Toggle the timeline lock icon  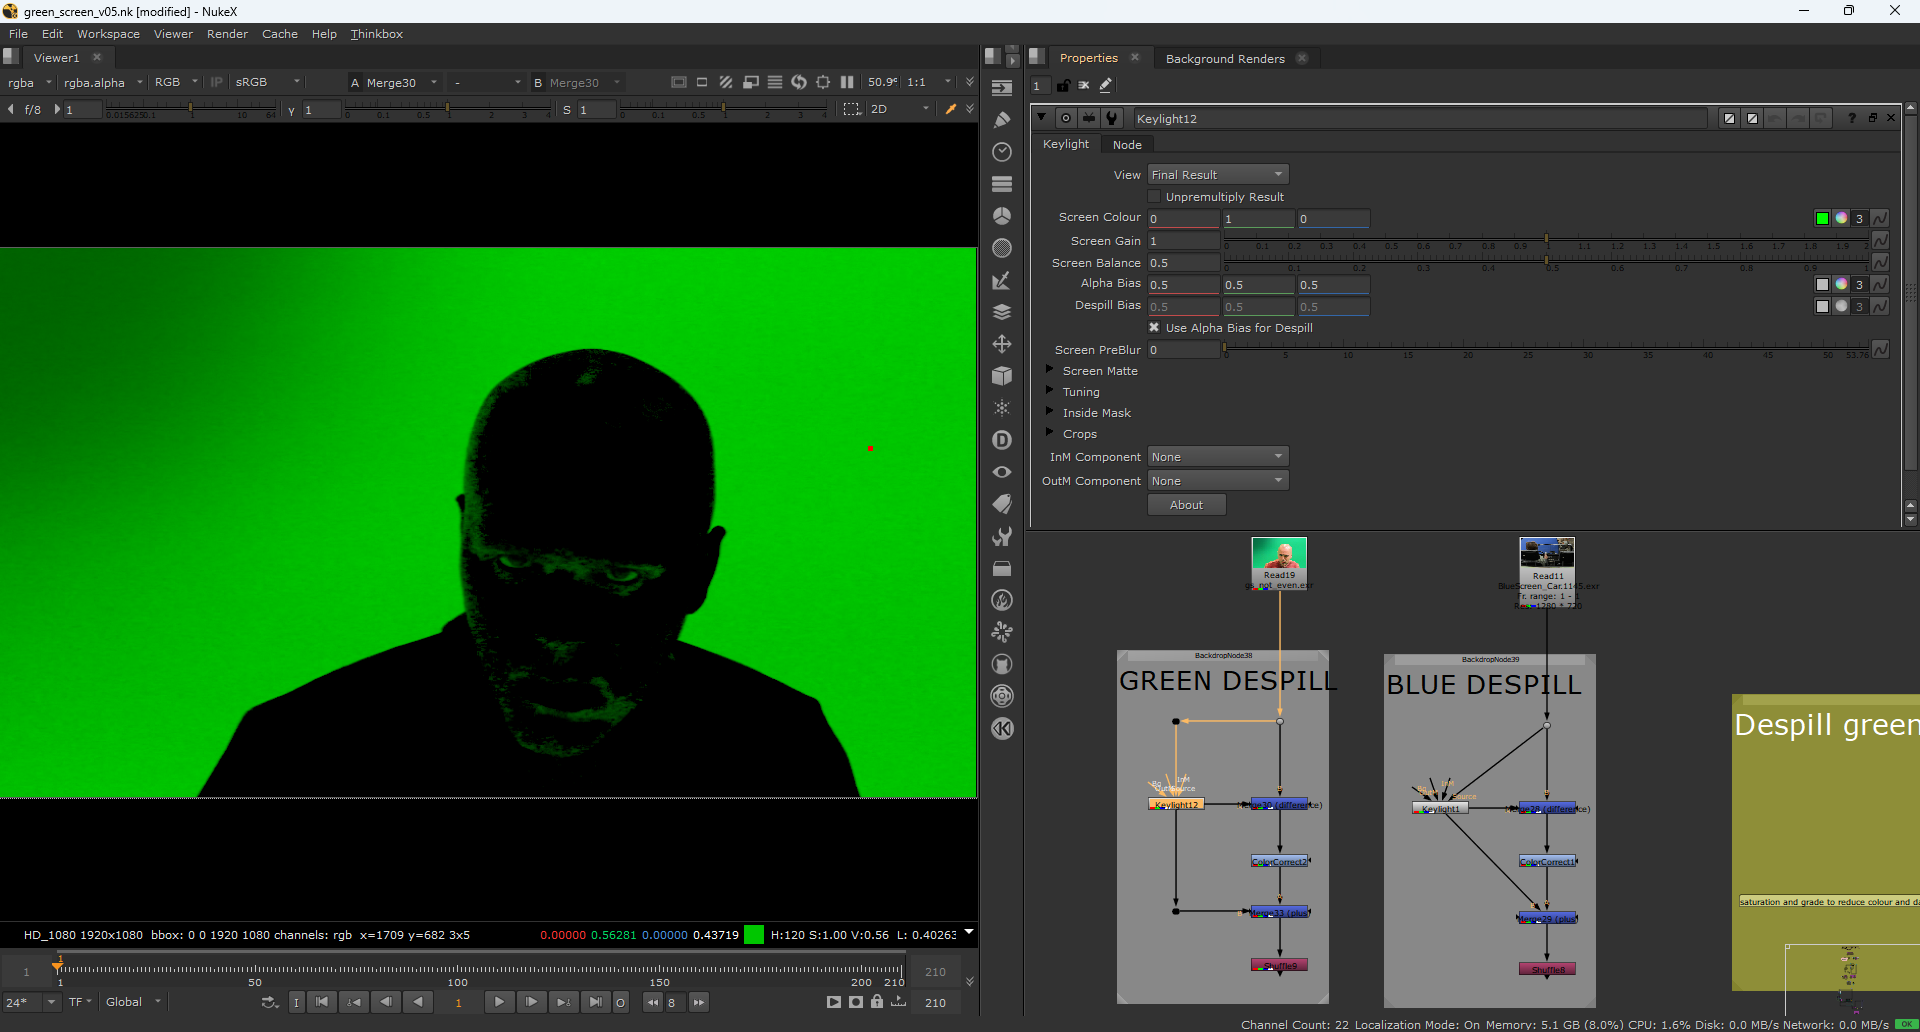877,1002
